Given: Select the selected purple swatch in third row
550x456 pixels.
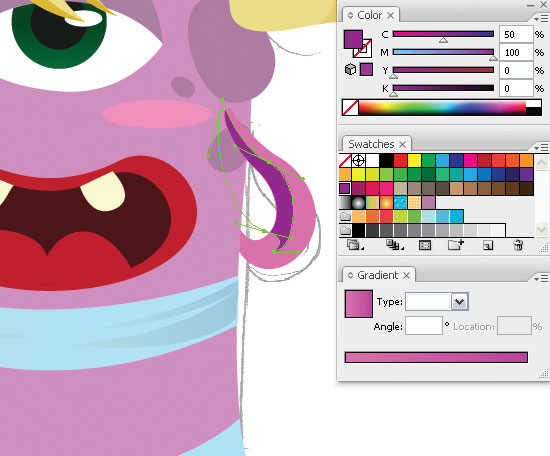Looking at the screenshot, I should [x=345, y=188].
